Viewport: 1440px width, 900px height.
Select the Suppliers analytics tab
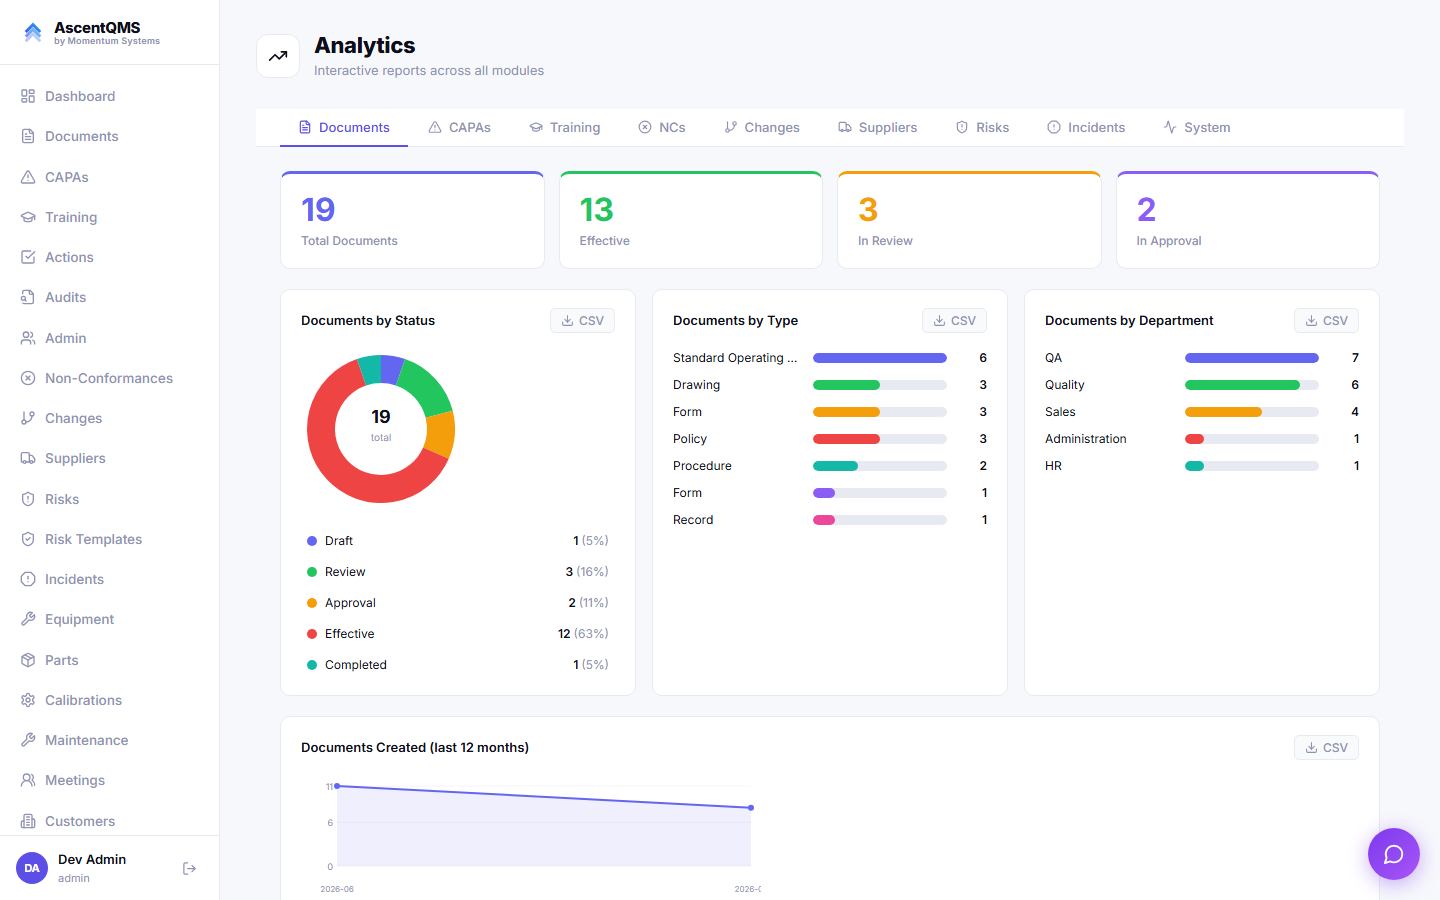(x=877, y=127)
